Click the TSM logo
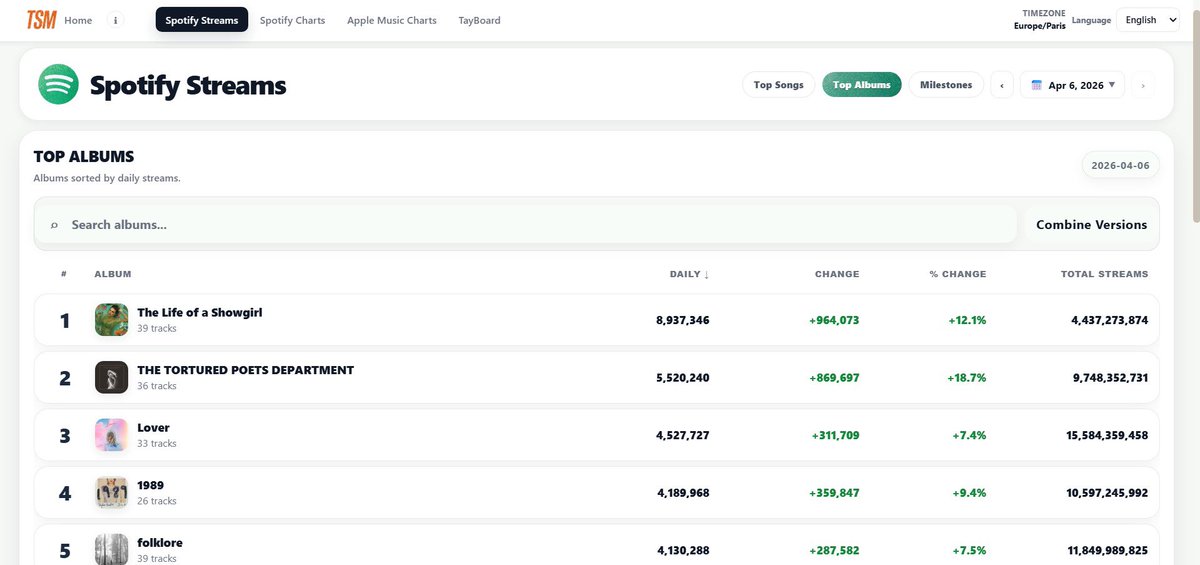 (x=41, y=19)
